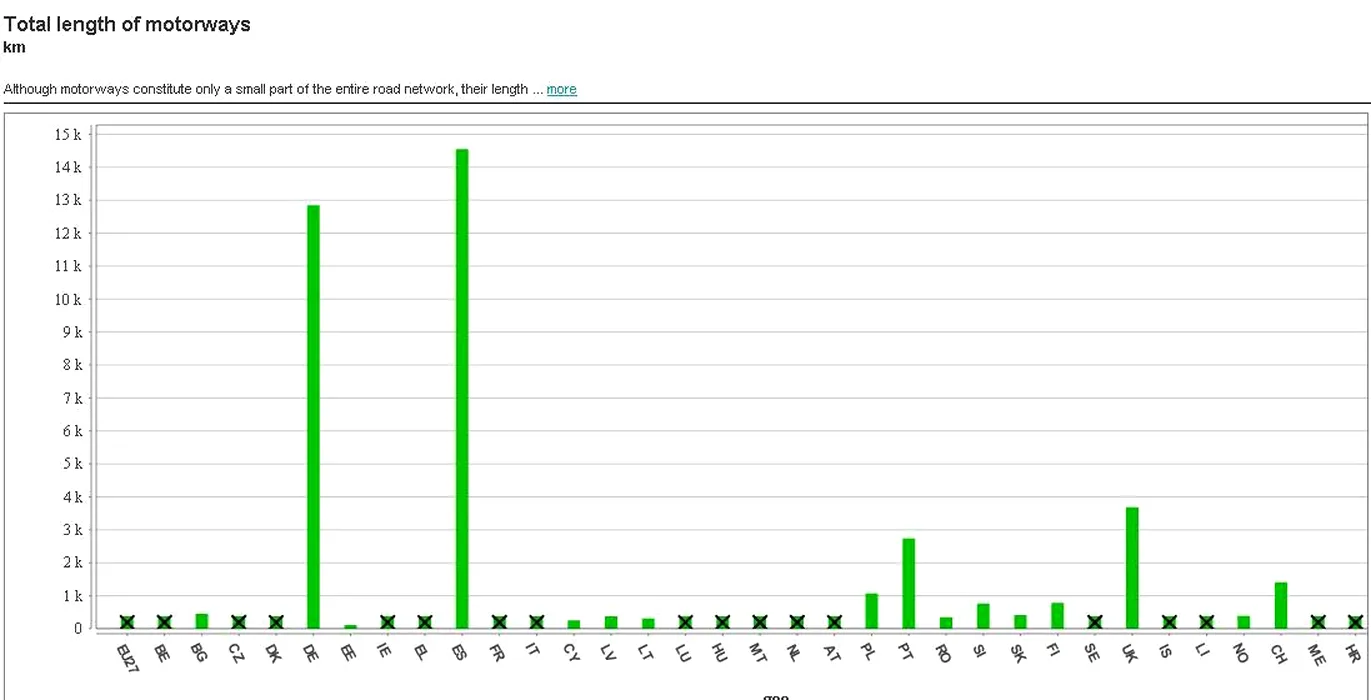Click the tall green bar for ES
This screenshot has width=1371, height=700.
[x=462, y=390]
